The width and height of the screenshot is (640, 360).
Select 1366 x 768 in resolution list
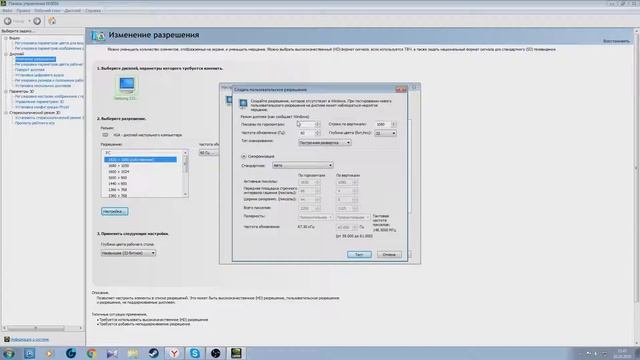coord(118,190)
